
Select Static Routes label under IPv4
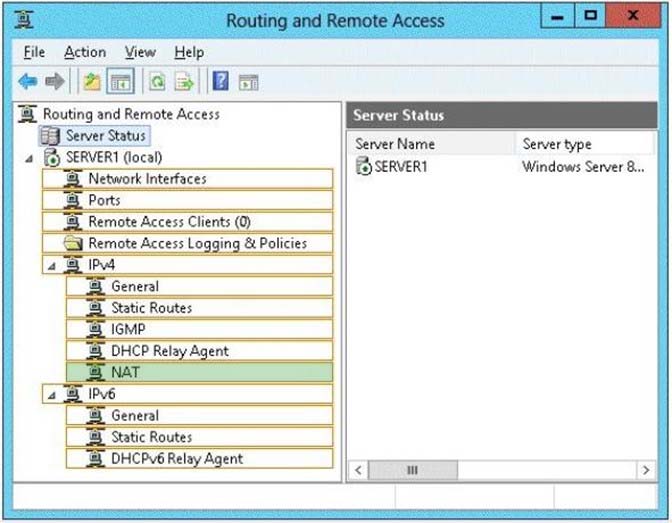pos(151,308)
